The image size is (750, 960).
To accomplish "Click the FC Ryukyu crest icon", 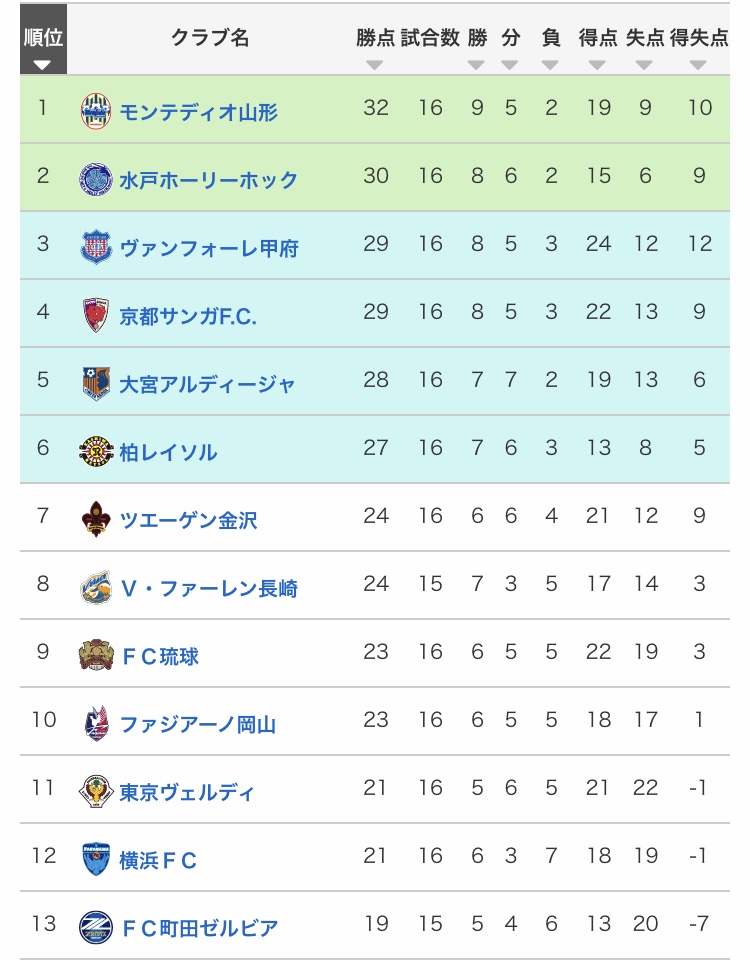I will tap(96, 655).
